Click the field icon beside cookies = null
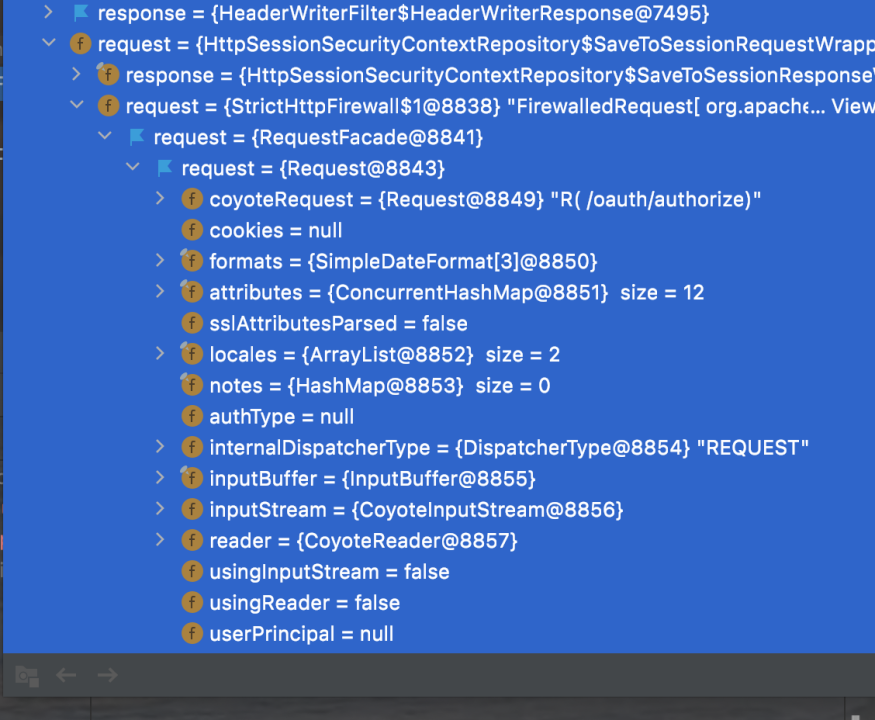The image size is (875, 720). 191,230
